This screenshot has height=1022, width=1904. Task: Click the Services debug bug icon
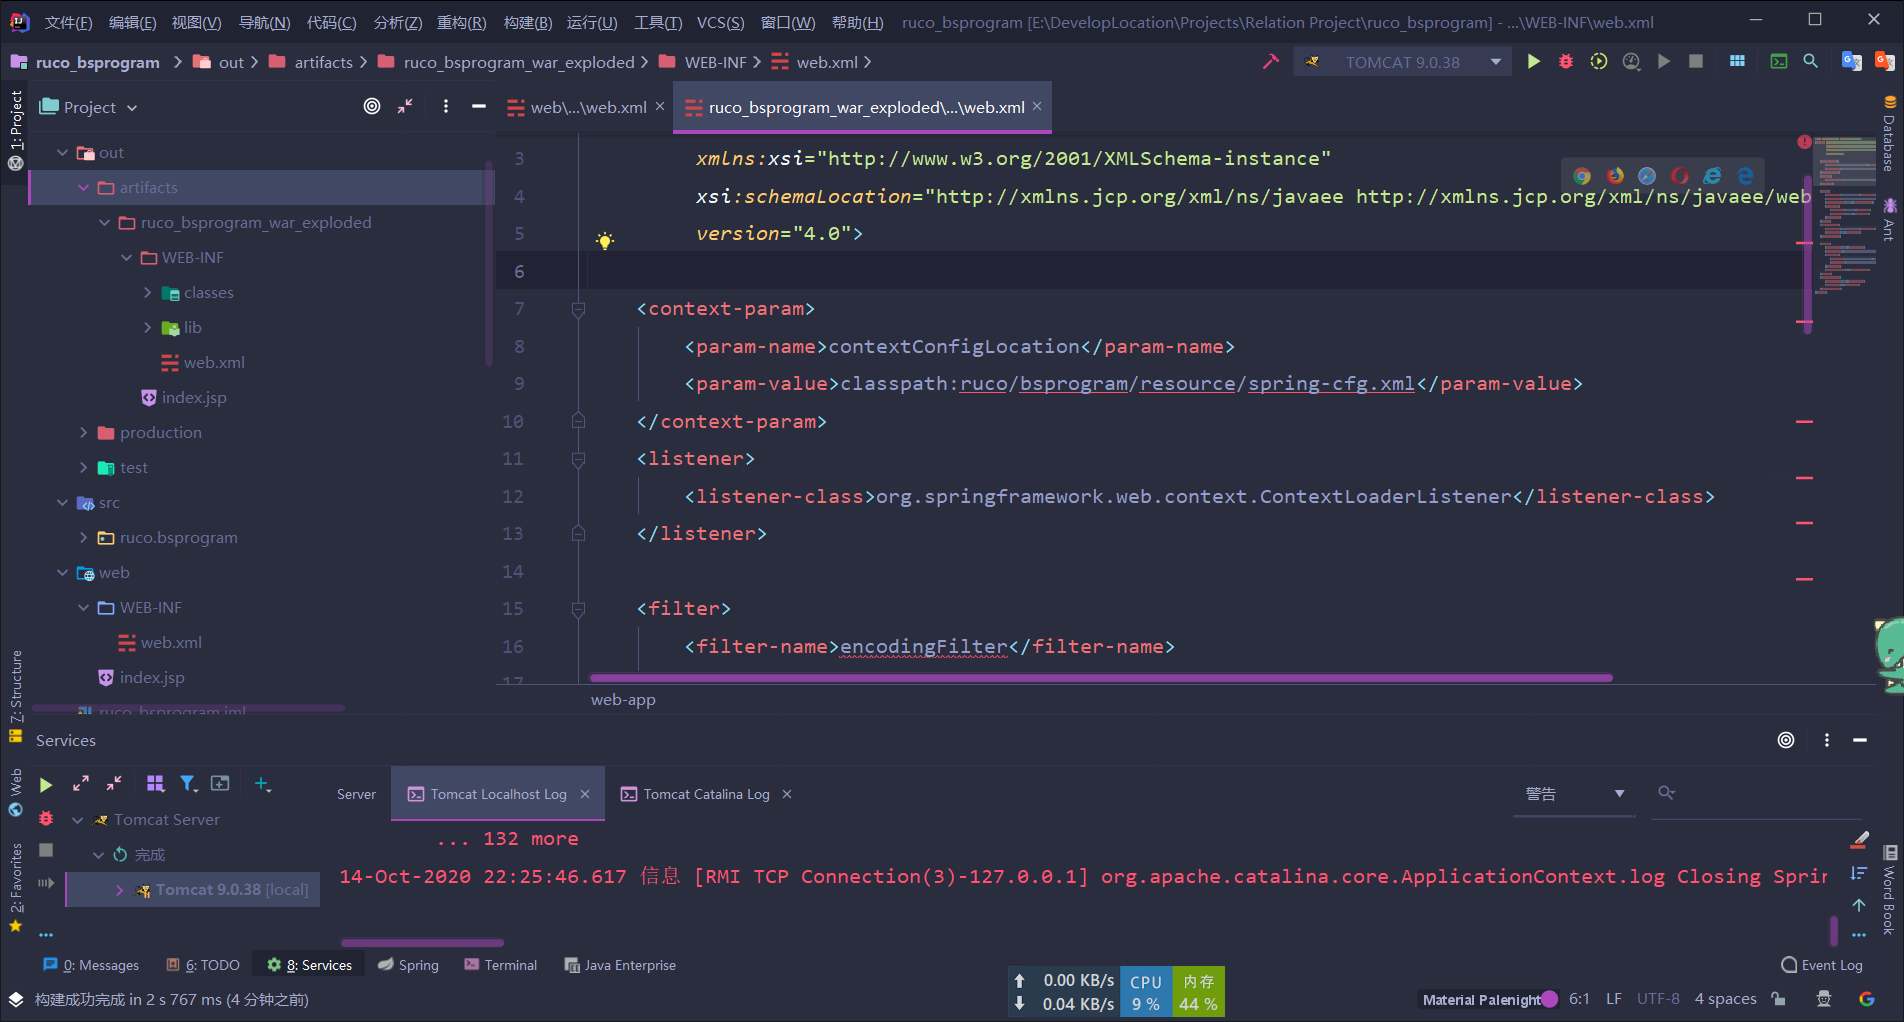click(x=46, y=818)
